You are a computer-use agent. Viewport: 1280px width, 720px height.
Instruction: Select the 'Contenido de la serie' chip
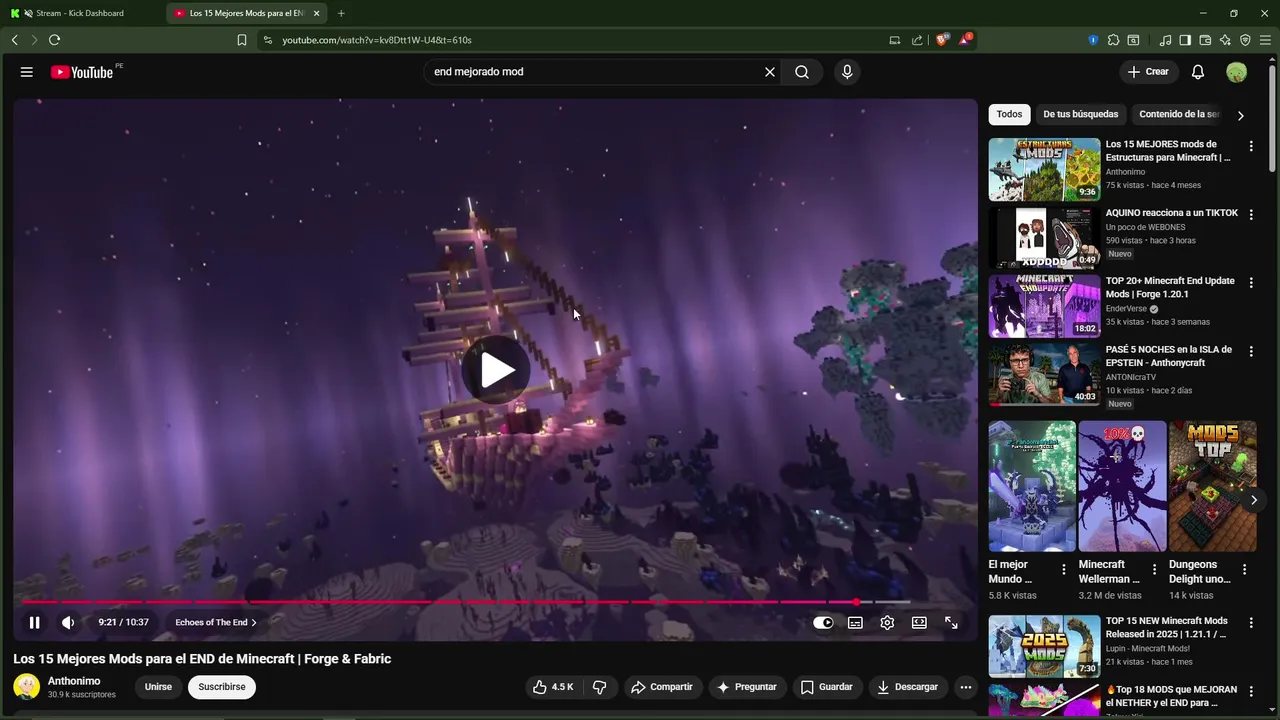[1179, 114]
